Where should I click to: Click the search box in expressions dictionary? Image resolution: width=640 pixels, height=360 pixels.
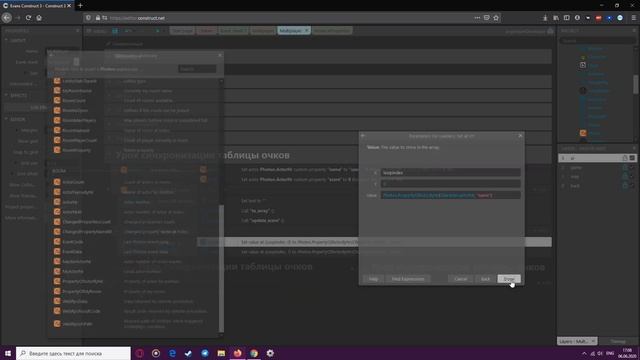click(x=197, y=69)
